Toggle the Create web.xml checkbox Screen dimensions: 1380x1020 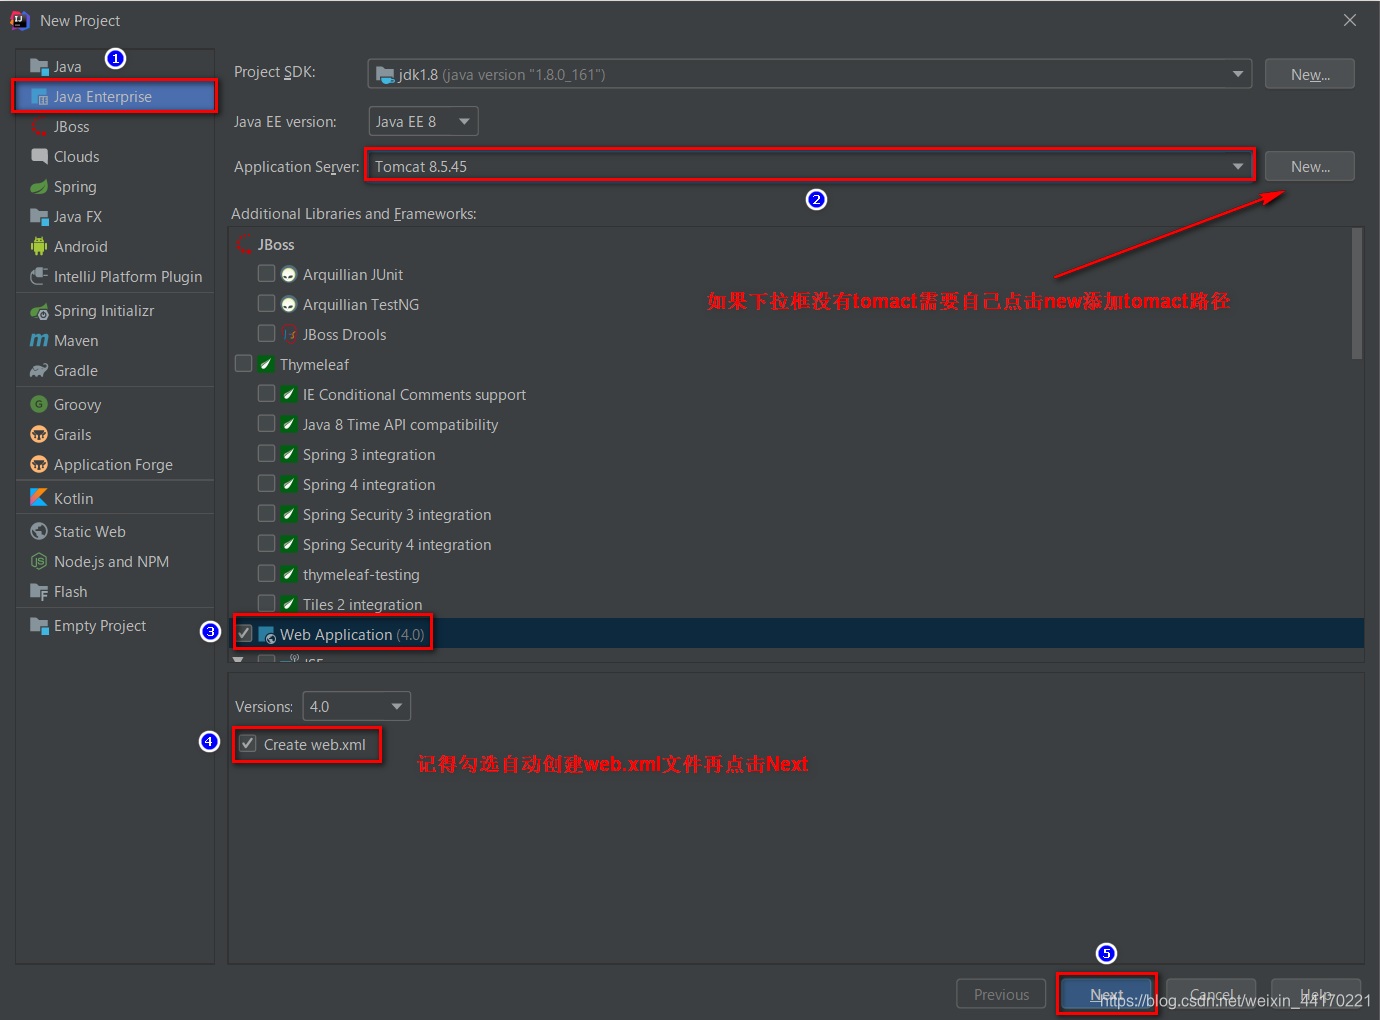pos(248,744)
